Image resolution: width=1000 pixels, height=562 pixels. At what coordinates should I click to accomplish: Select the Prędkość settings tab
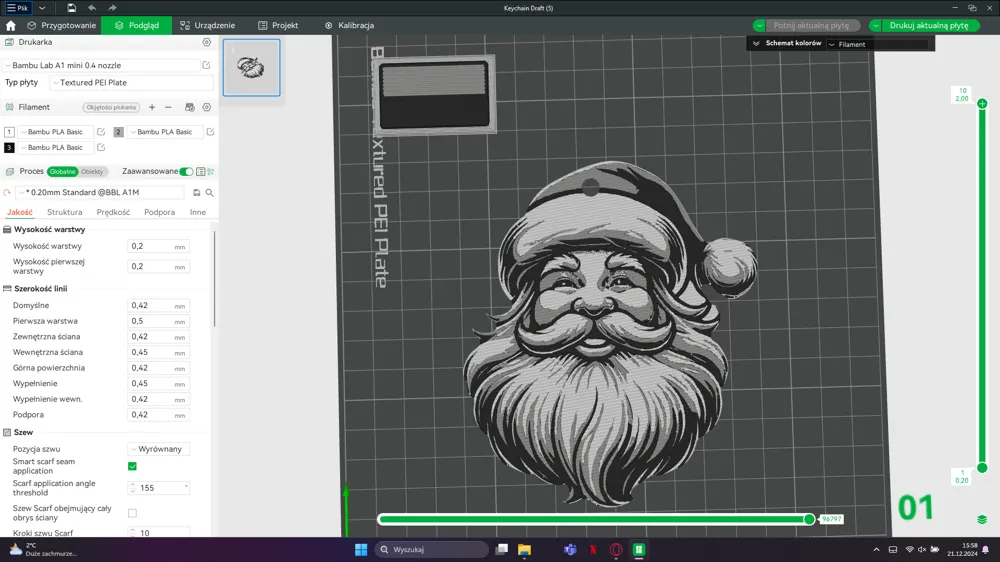tap(114, 212)
